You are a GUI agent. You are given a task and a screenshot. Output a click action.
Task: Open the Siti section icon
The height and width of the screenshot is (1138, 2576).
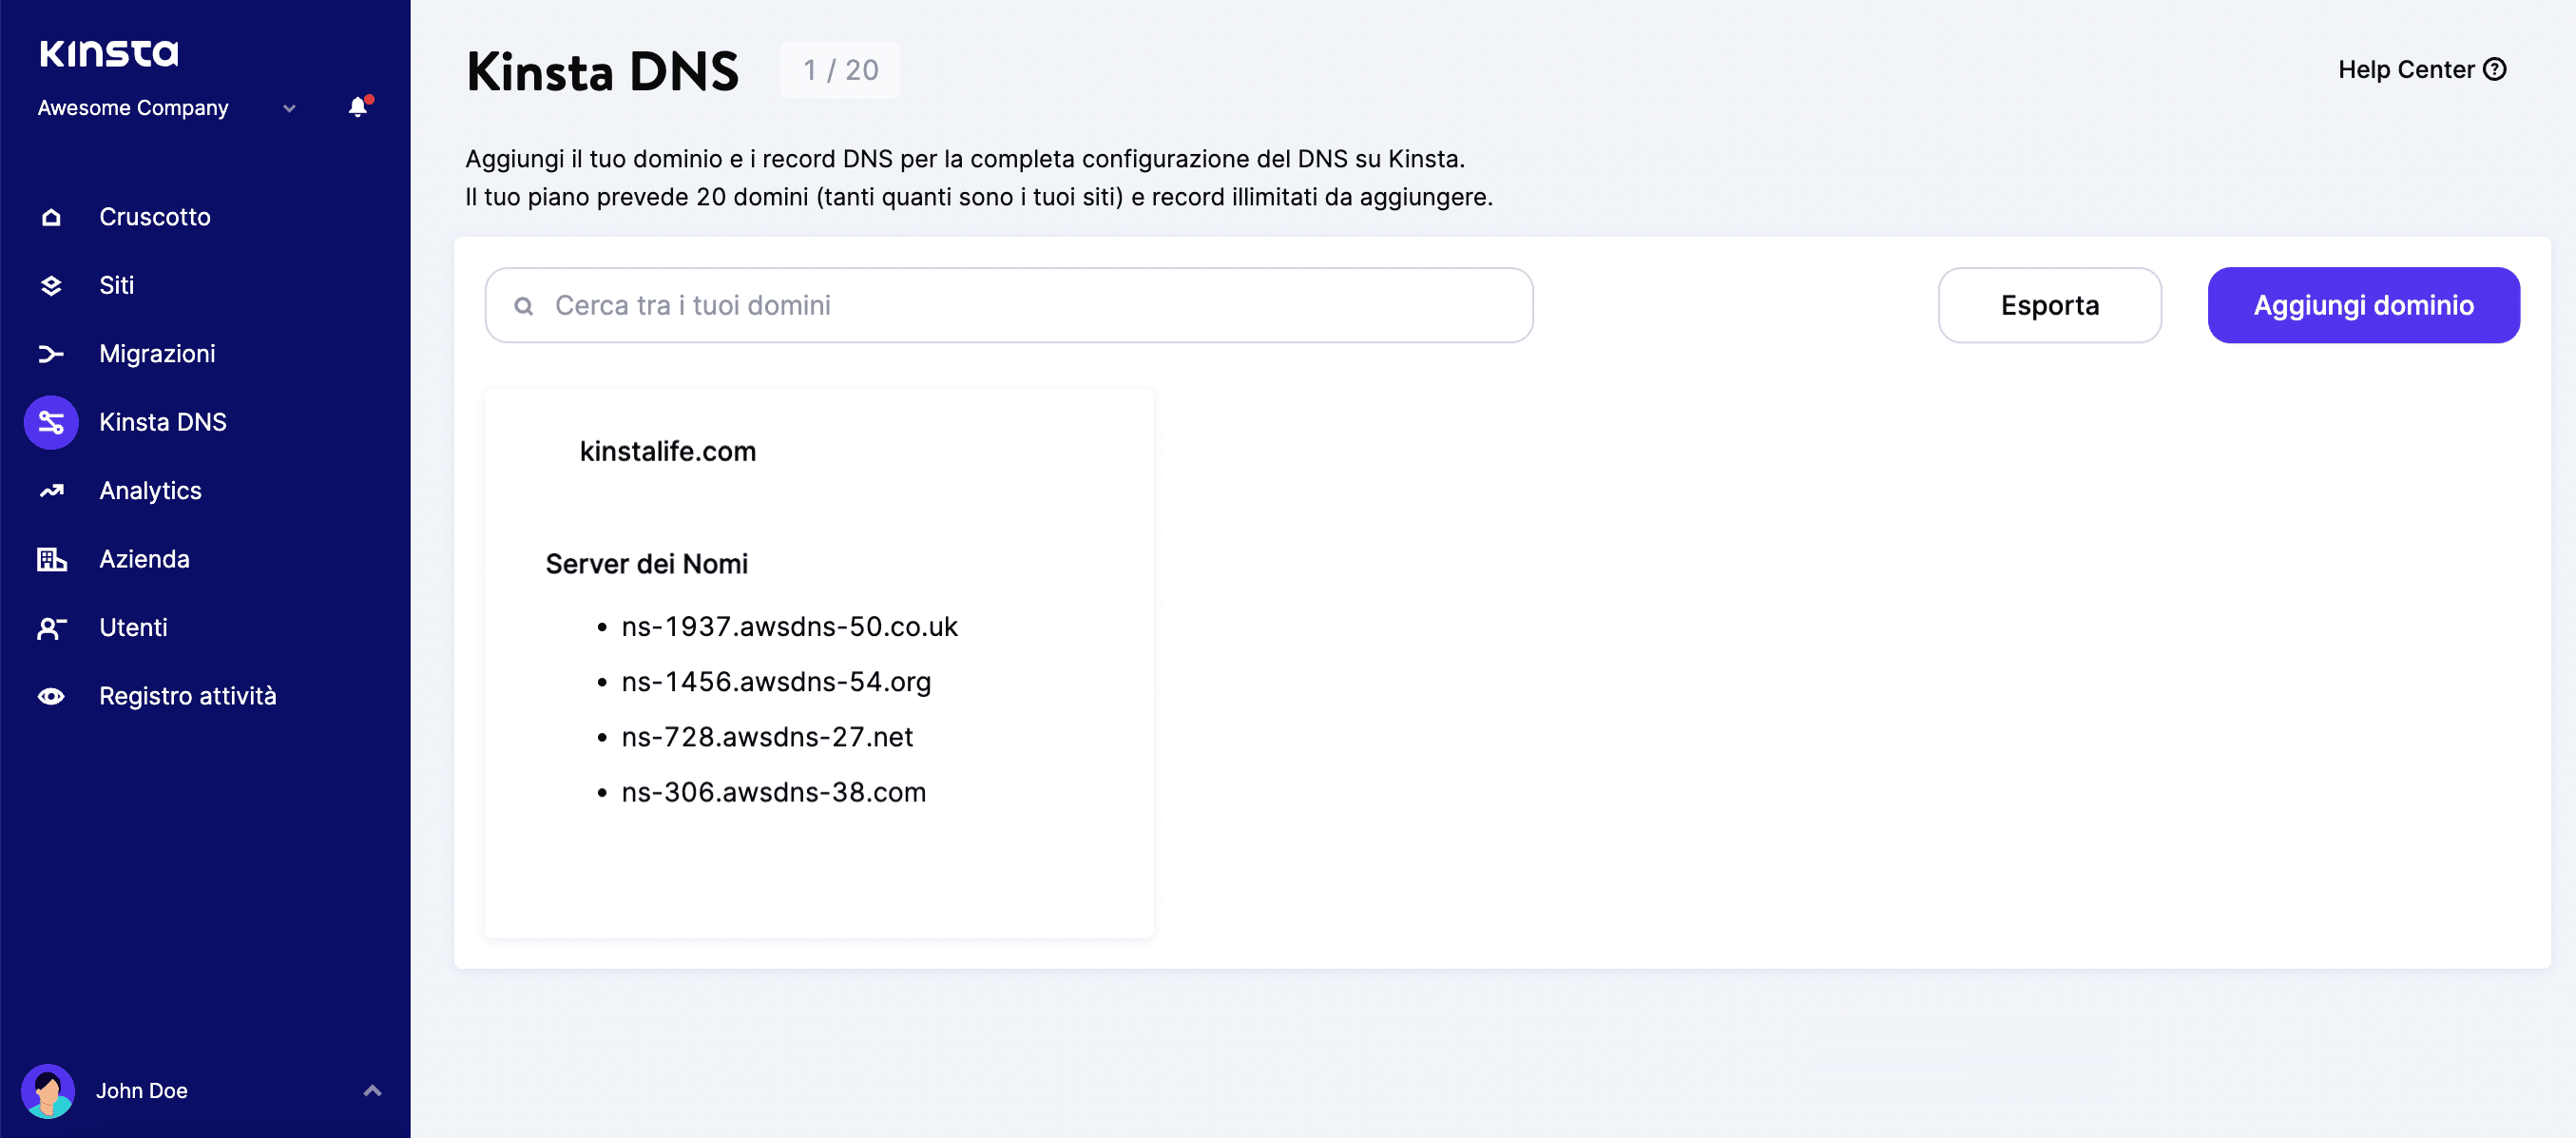click(x=50, y=285)
